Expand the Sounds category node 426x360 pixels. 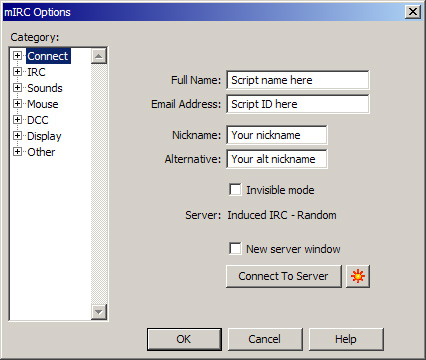17,88
